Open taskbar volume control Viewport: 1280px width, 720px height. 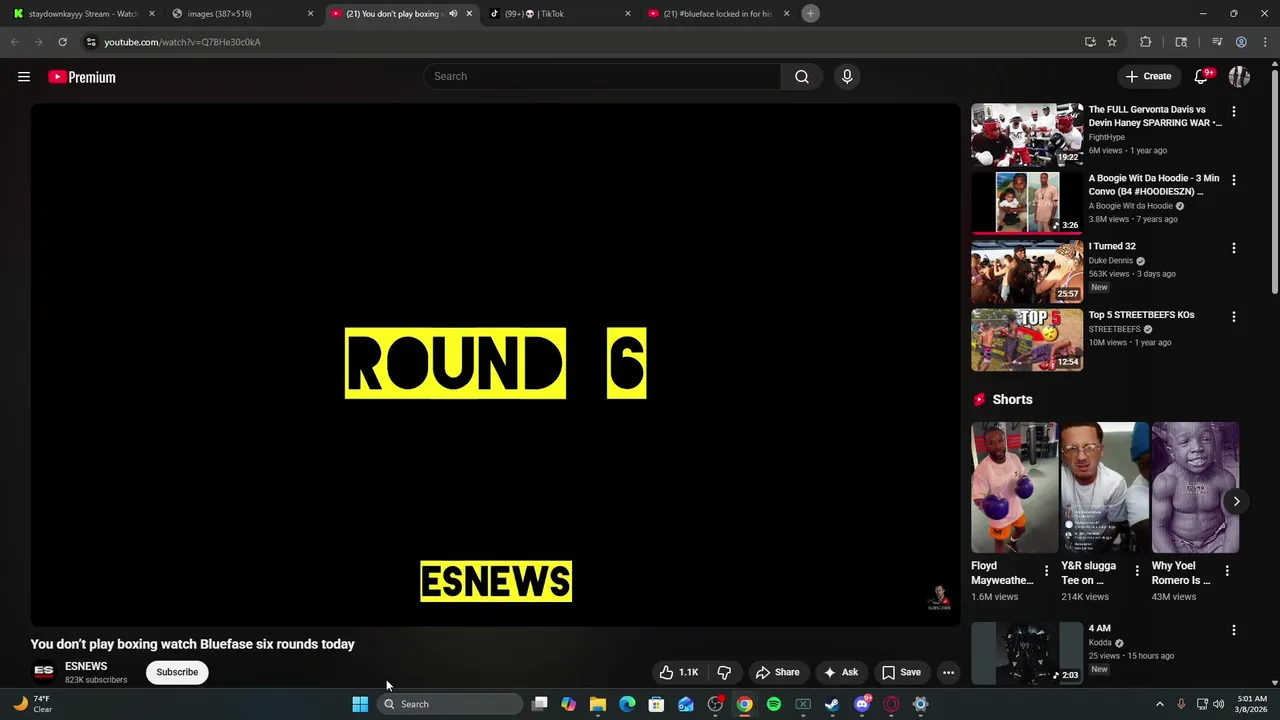click(x=1218, y=704)
